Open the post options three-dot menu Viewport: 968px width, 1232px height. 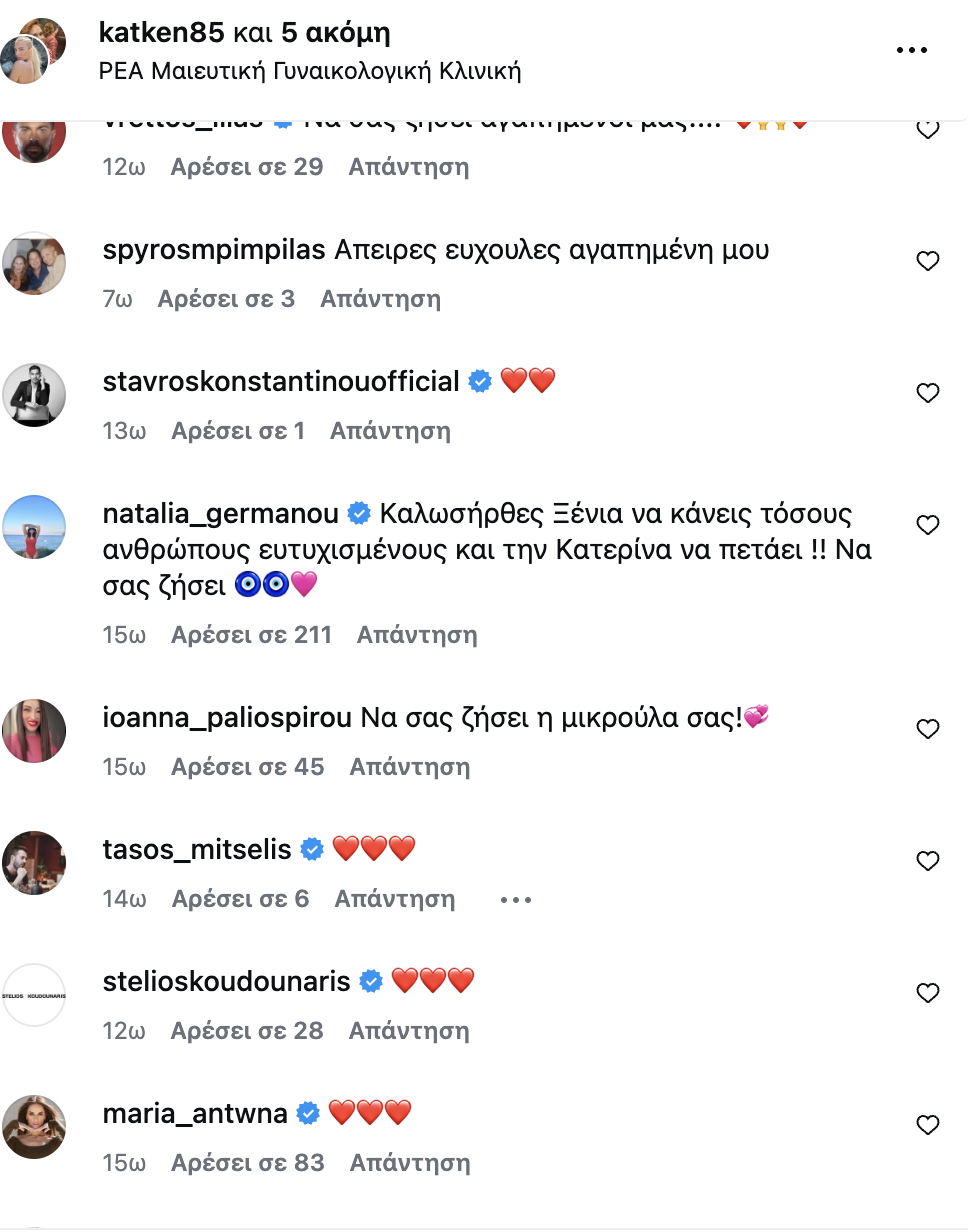click(912, 51)
